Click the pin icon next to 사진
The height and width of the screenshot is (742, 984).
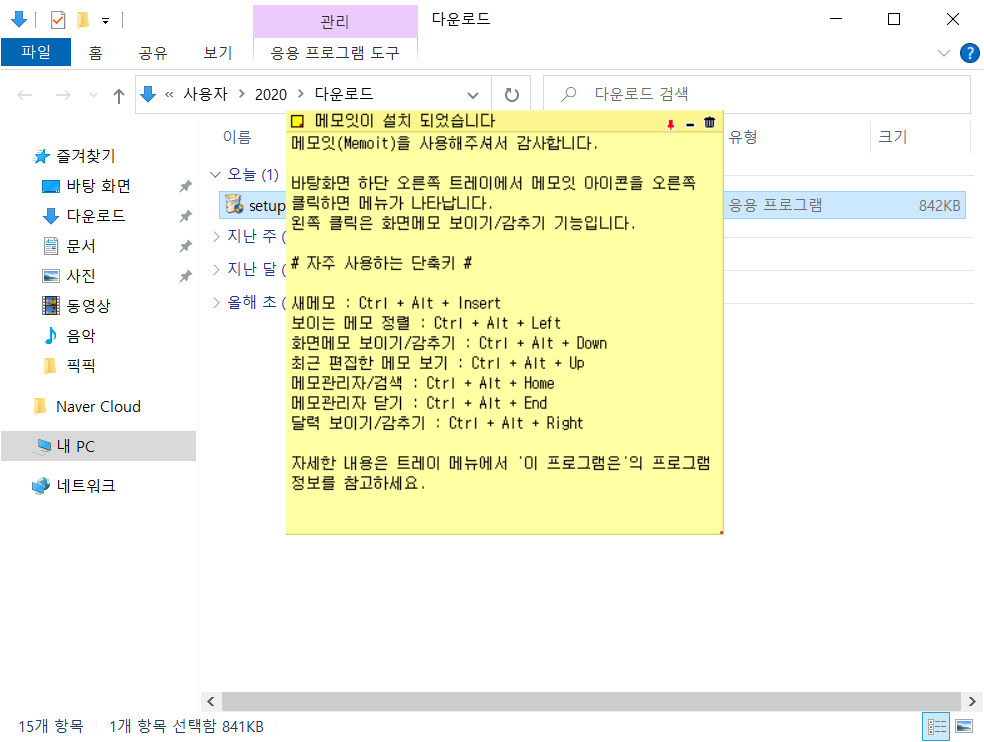click(185, 276)
